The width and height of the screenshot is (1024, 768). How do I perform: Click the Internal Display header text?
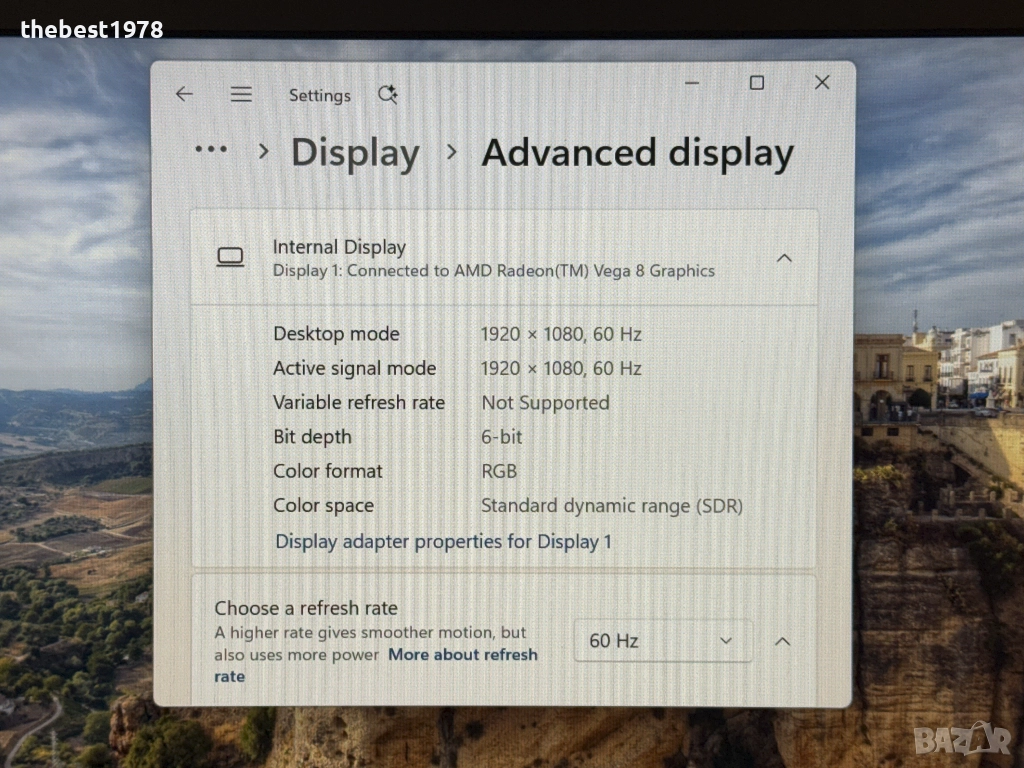tap(339, 247)
